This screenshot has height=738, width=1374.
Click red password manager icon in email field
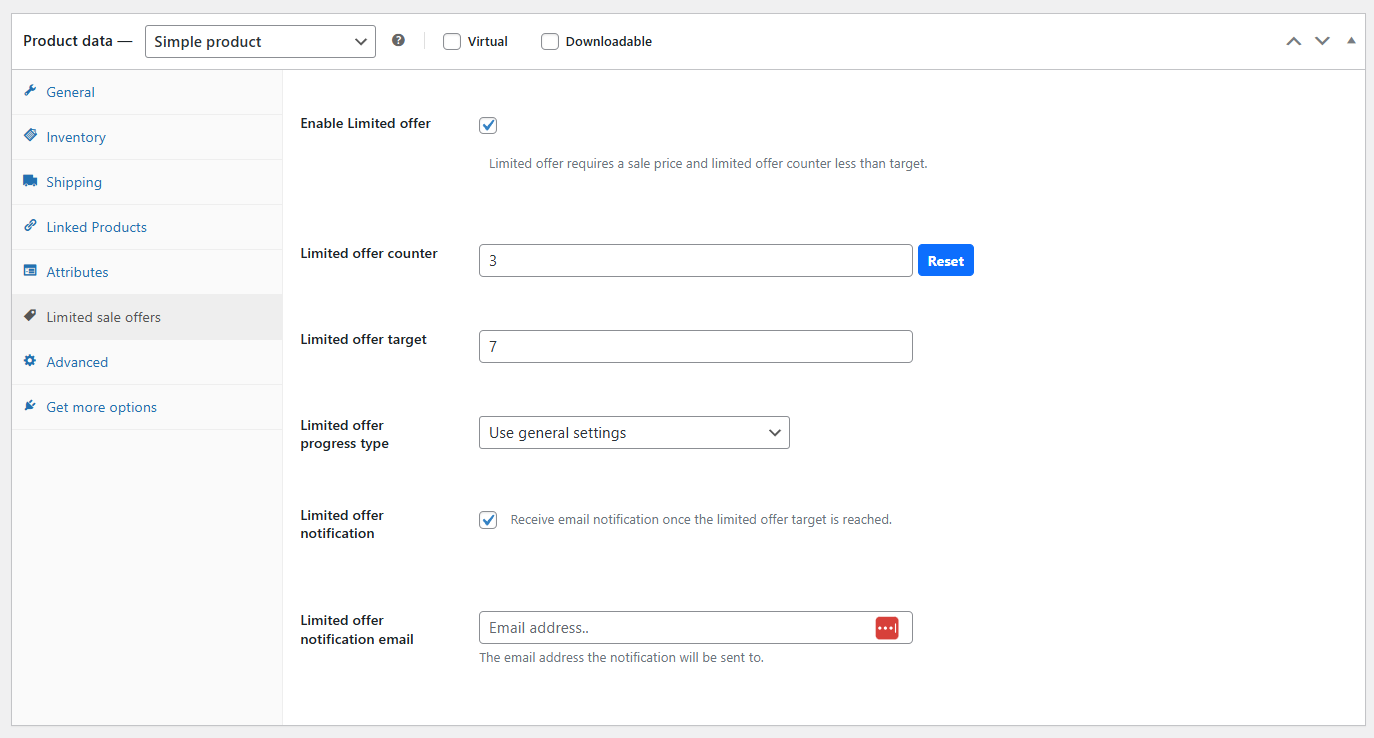pos(886,627)
